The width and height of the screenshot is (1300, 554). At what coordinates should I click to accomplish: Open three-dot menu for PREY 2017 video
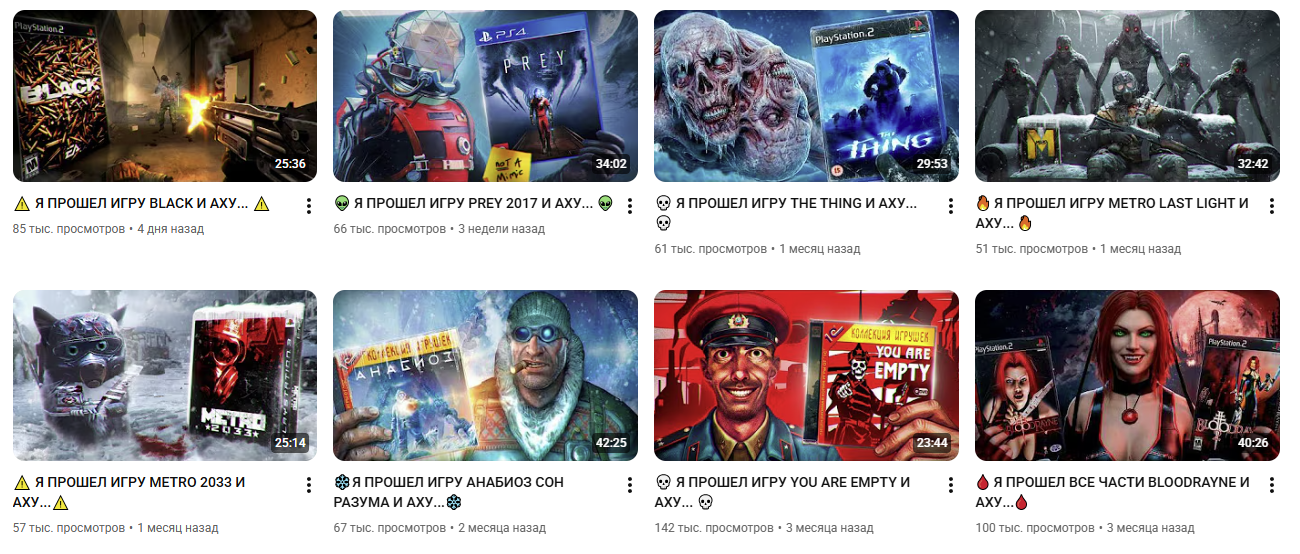point(629,206)
